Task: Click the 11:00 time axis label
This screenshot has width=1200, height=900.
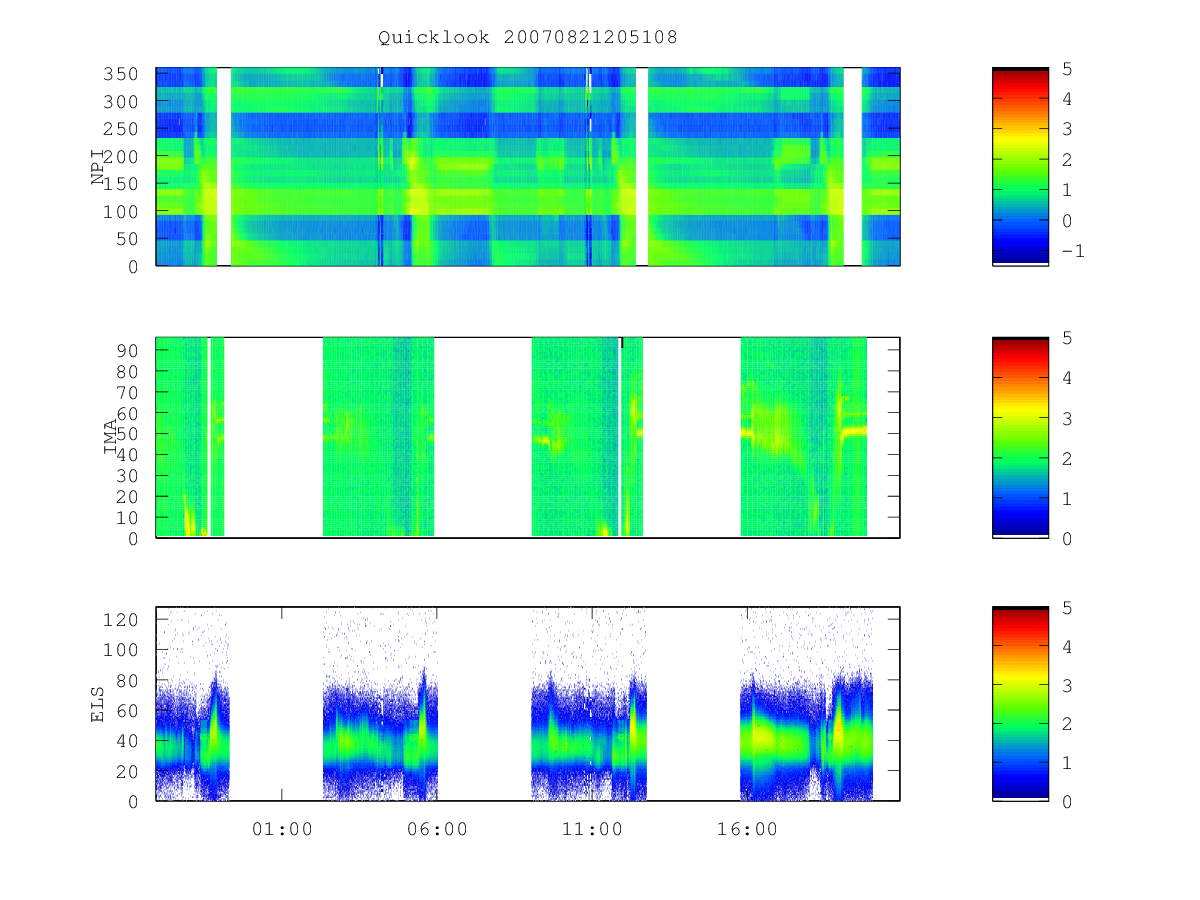Action: pyautogui.click(x=592, y=829)
